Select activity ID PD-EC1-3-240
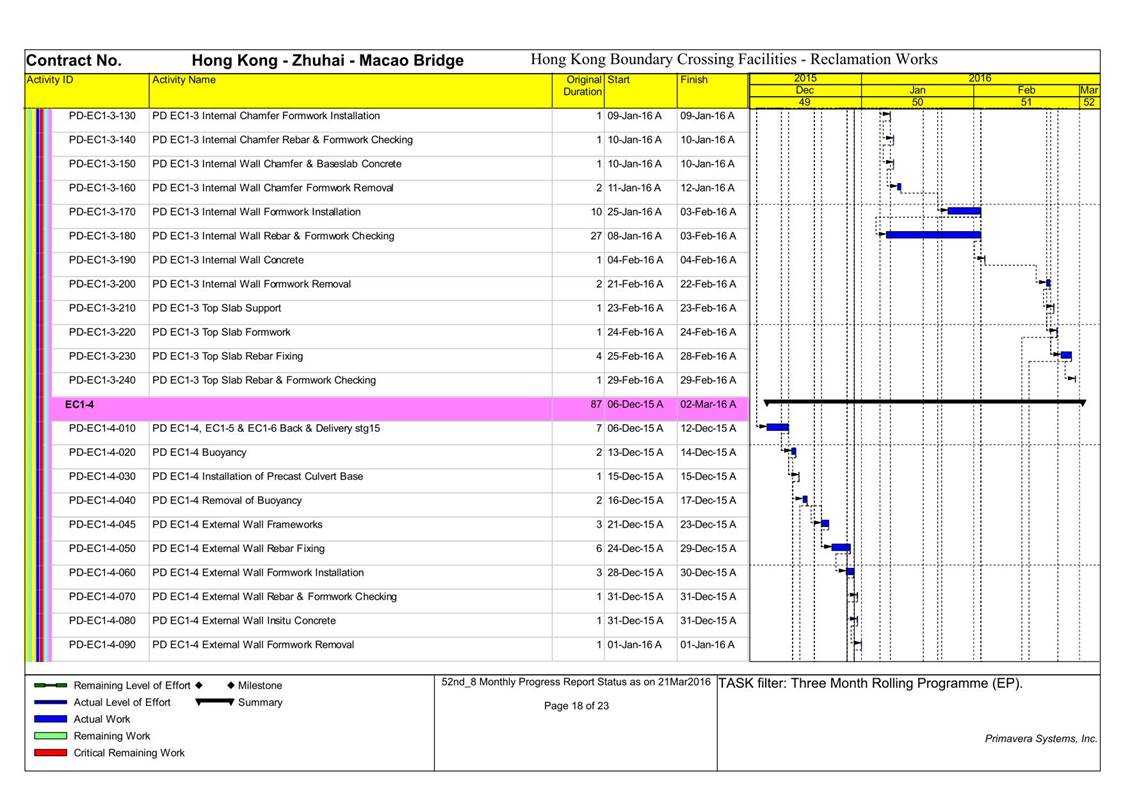 102,380
